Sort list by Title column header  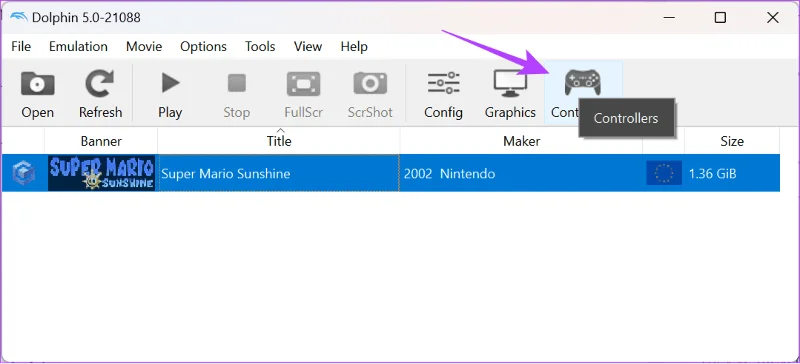pyautogui.click(x=279, y=141)
